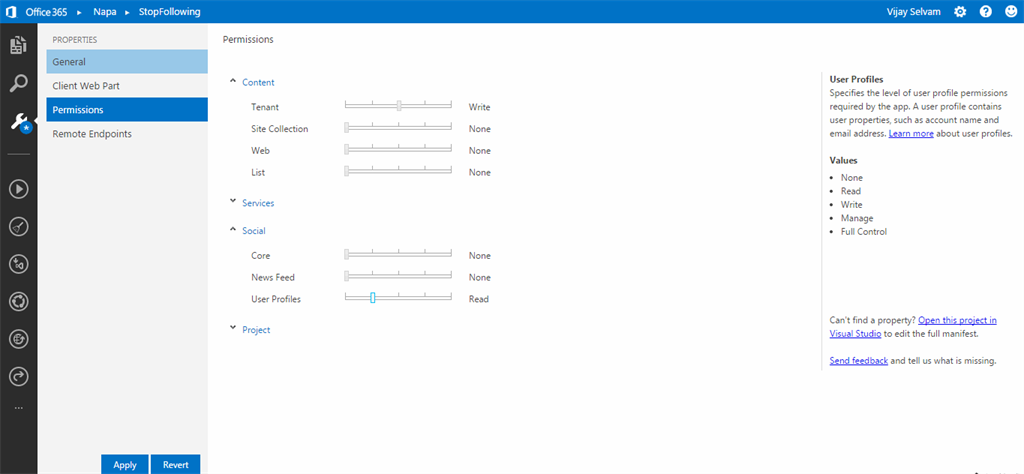Open the Learn more link
Screen dimensions: 1024x474
tap(910, 133)
